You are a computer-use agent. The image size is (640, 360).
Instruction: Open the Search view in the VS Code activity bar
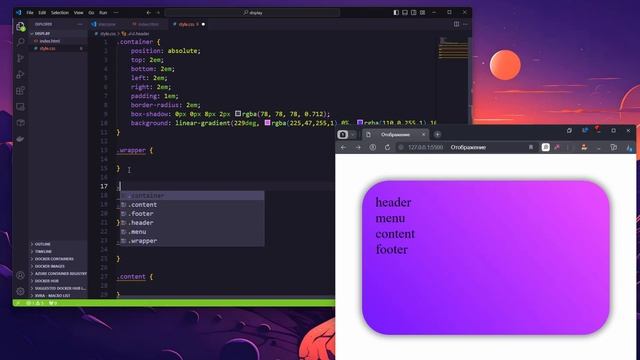click(20, 42)
